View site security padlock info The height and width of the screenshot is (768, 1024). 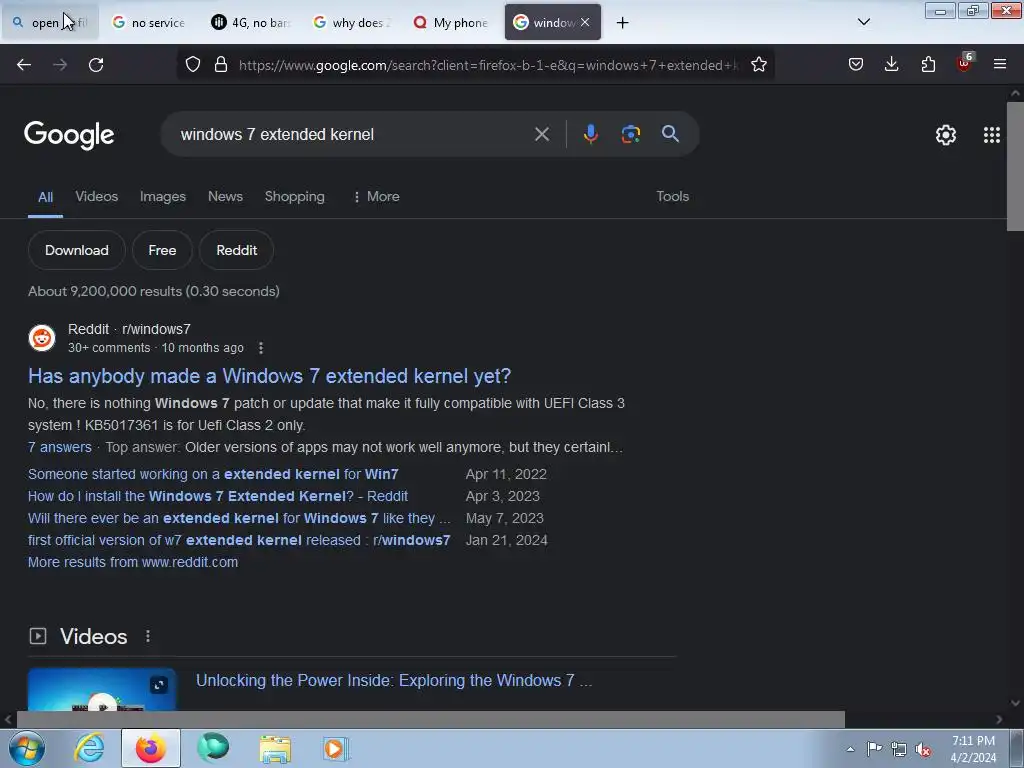coord(221,65)
